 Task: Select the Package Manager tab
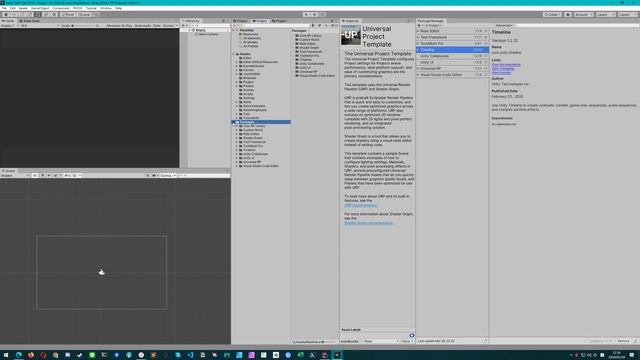pos(431,21)
